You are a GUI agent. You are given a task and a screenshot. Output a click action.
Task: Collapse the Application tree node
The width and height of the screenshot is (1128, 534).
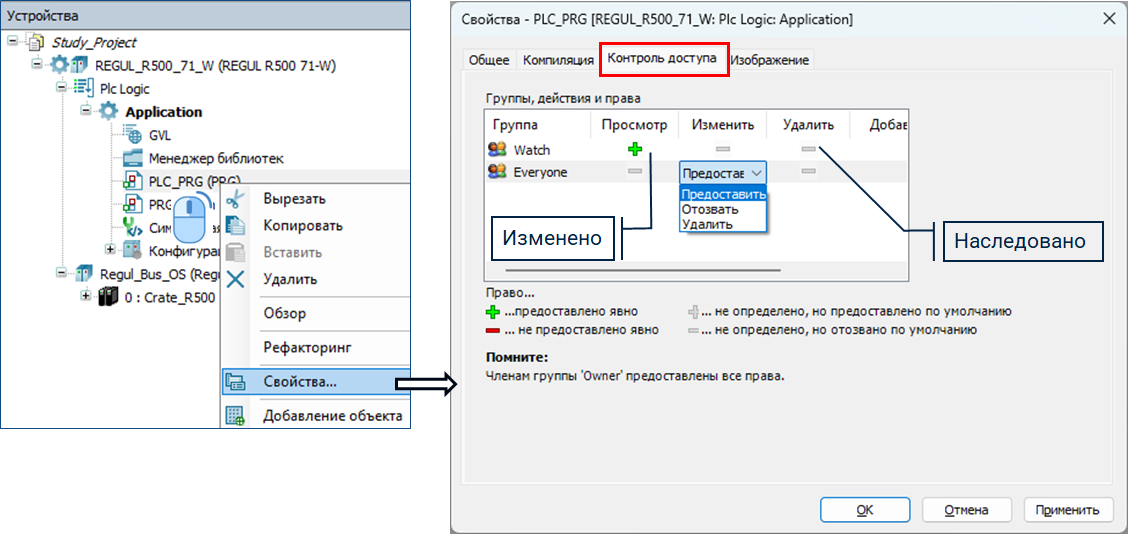pos(86,112)
